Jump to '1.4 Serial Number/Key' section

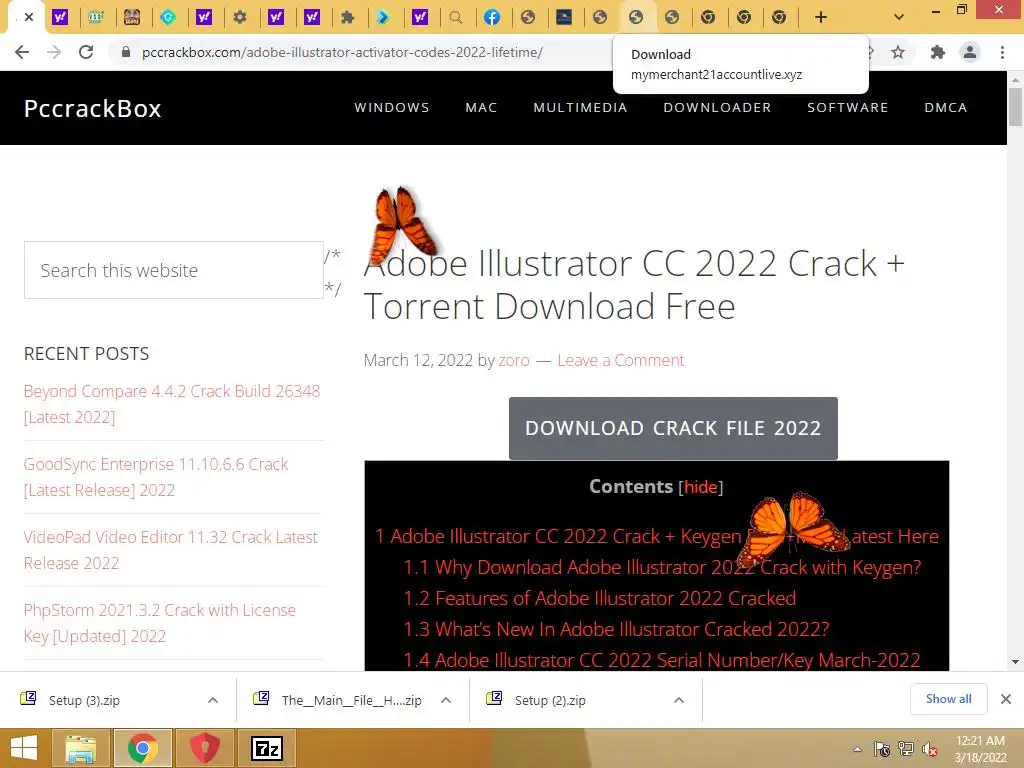click(x=662, y=660)
